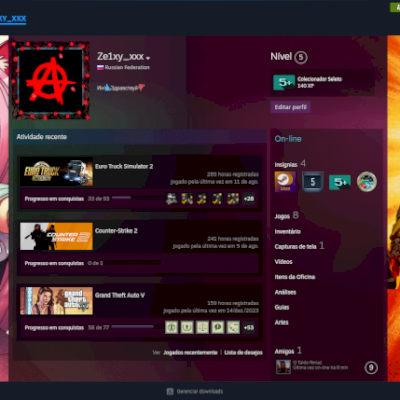The height and width of the screenshot is (400, 400).
Task: View third Euro Truck Simulator 2 achievement icon
Action: (x=202, y=199)
